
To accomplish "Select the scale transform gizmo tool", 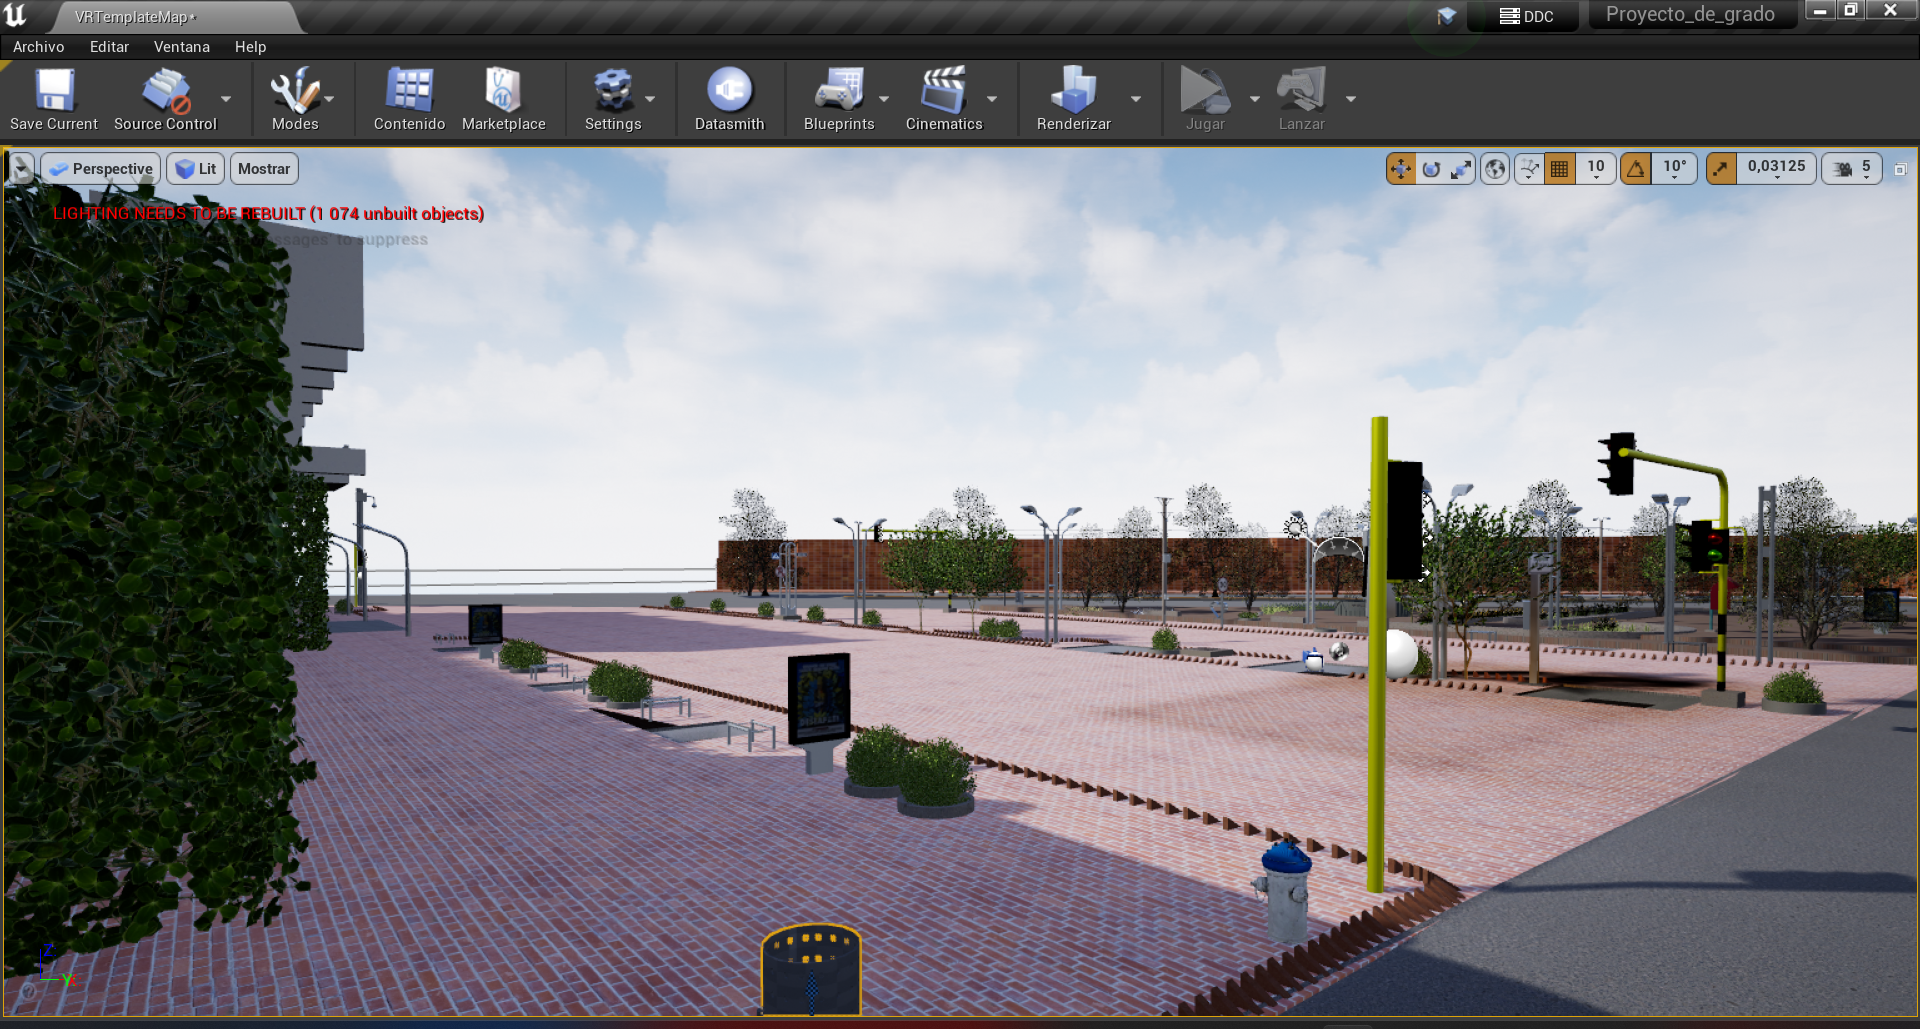I will tap(1461, 169).
